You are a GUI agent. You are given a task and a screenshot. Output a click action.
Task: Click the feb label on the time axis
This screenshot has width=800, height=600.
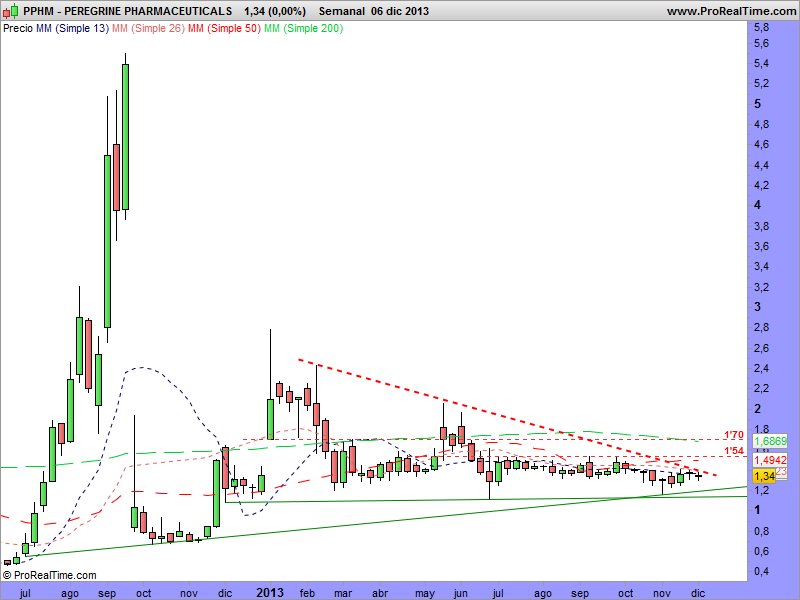pos(307,593)
